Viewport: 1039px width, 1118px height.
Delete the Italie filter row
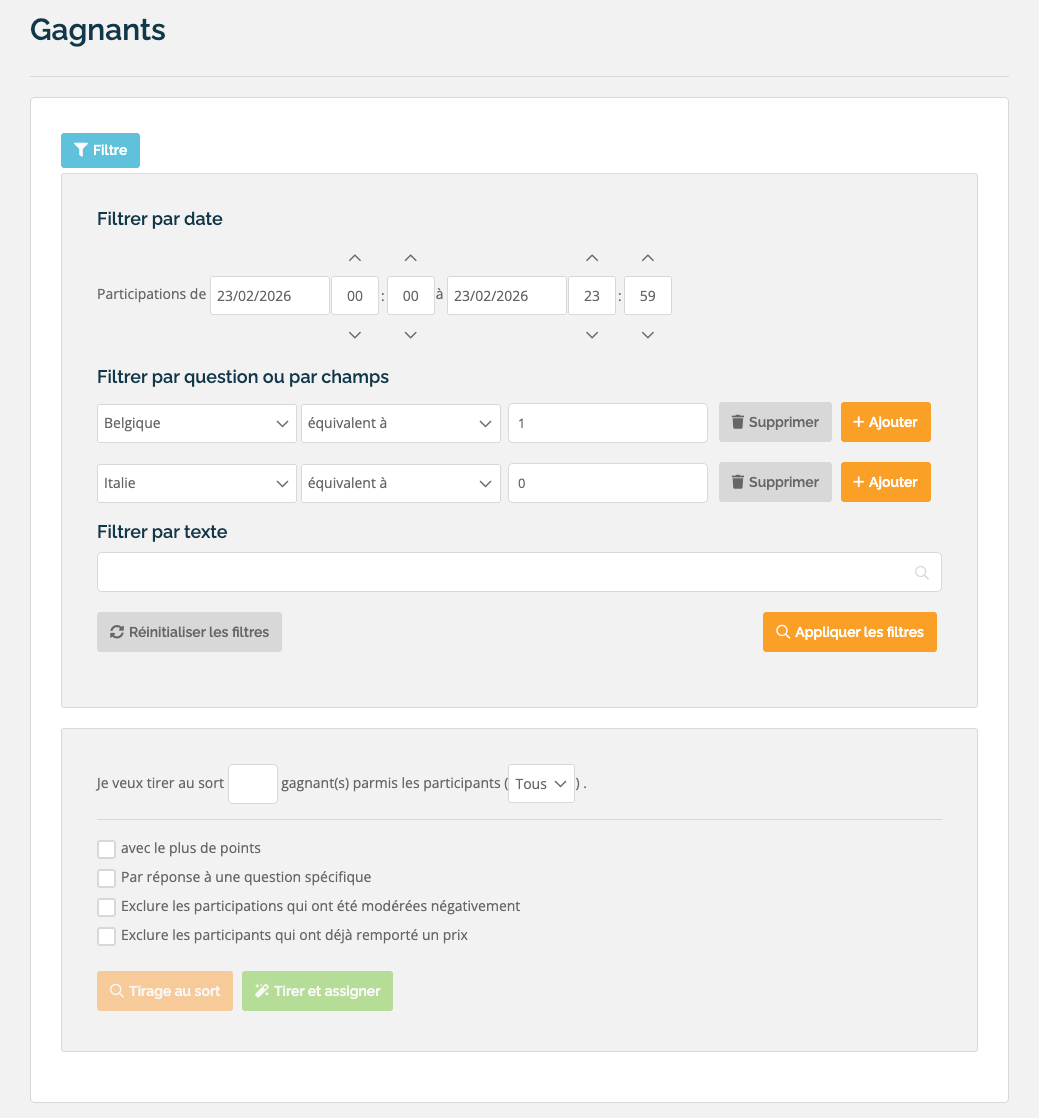click(775, 482)
